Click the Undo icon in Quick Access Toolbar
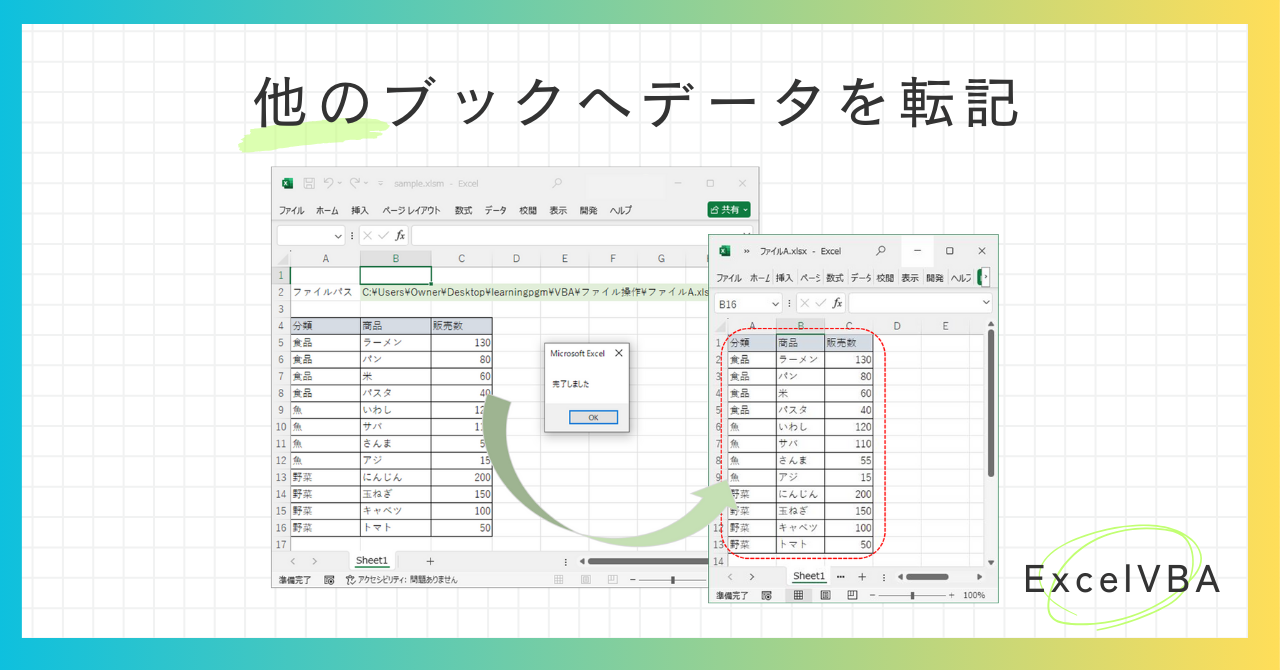Viewport: 1280px width, 670px height. (x=329, y=183)
